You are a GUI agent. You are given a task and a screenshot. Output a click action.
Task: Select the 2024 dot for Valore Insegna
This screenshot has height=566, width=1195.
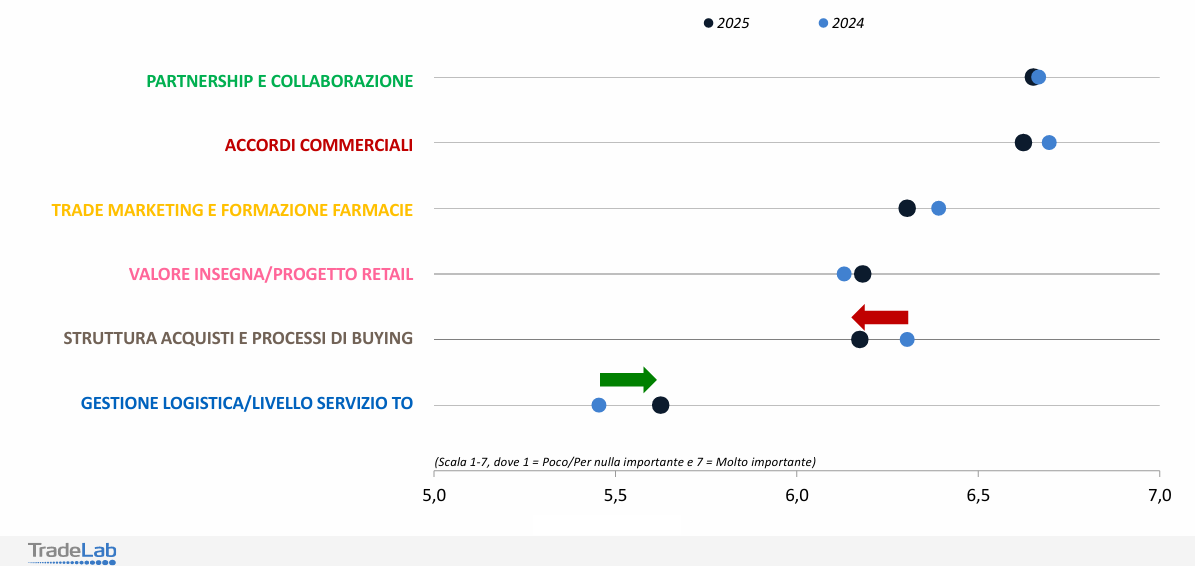click(844, 274)
